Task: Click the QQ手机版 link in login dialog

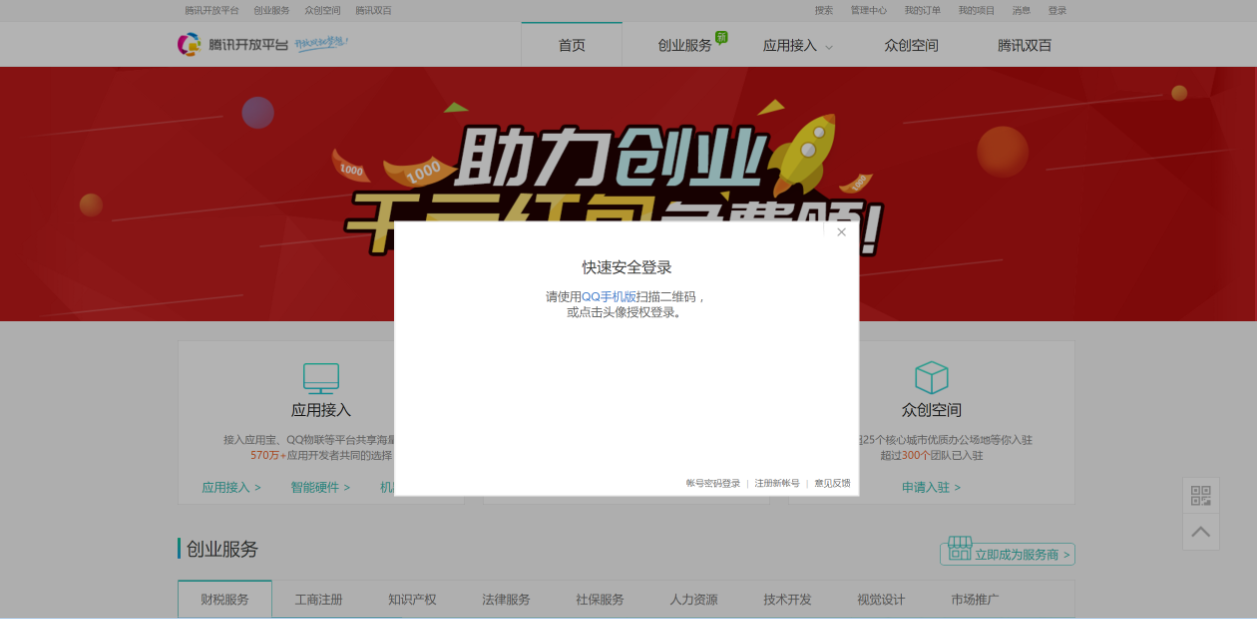Action: click(x=609, y=297)
